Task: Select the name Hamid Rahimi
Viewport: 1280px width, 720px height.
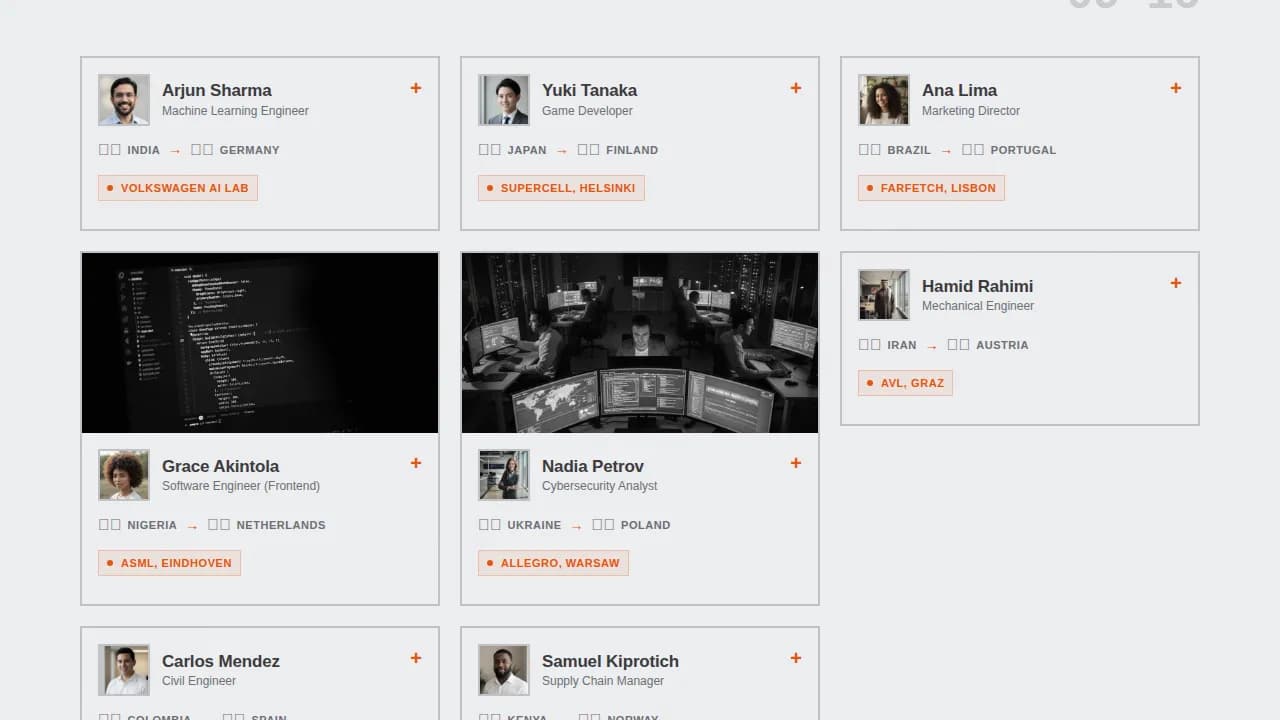Action: [977, 286]
